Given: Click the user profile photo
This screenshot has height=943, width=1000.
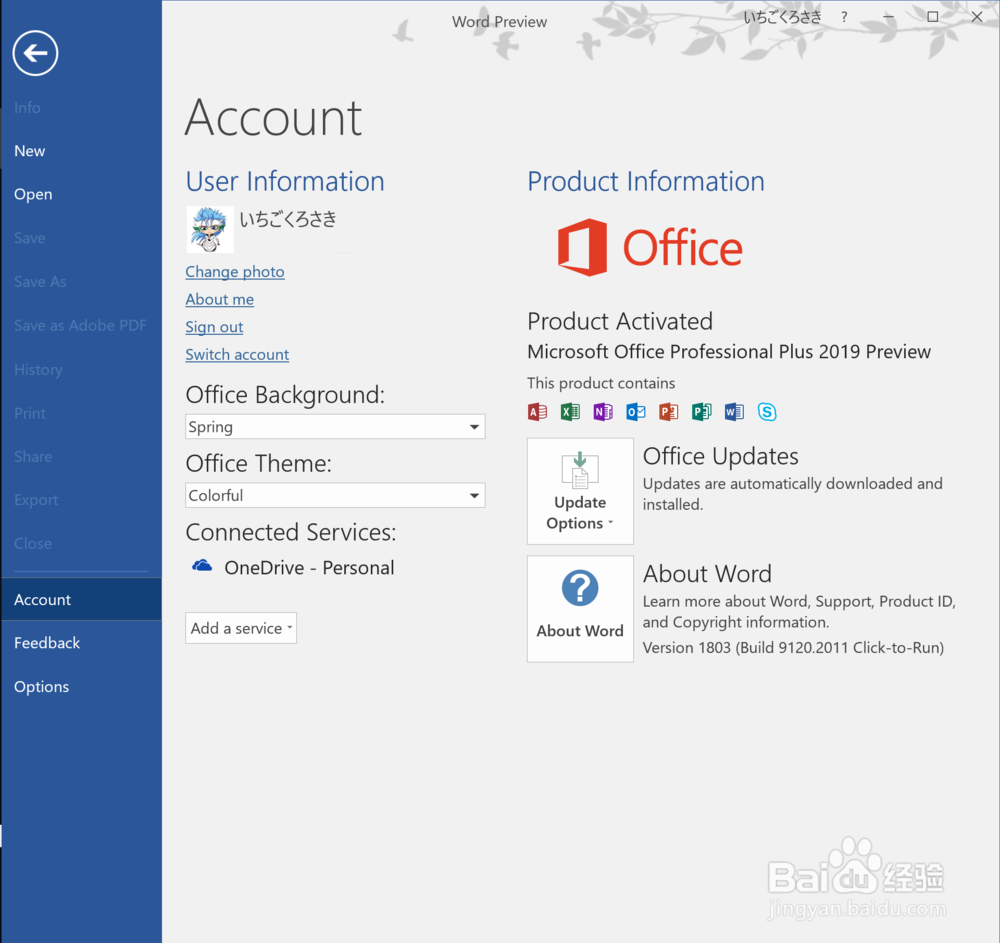Looking at the screenshot, I should click(210, 230).
